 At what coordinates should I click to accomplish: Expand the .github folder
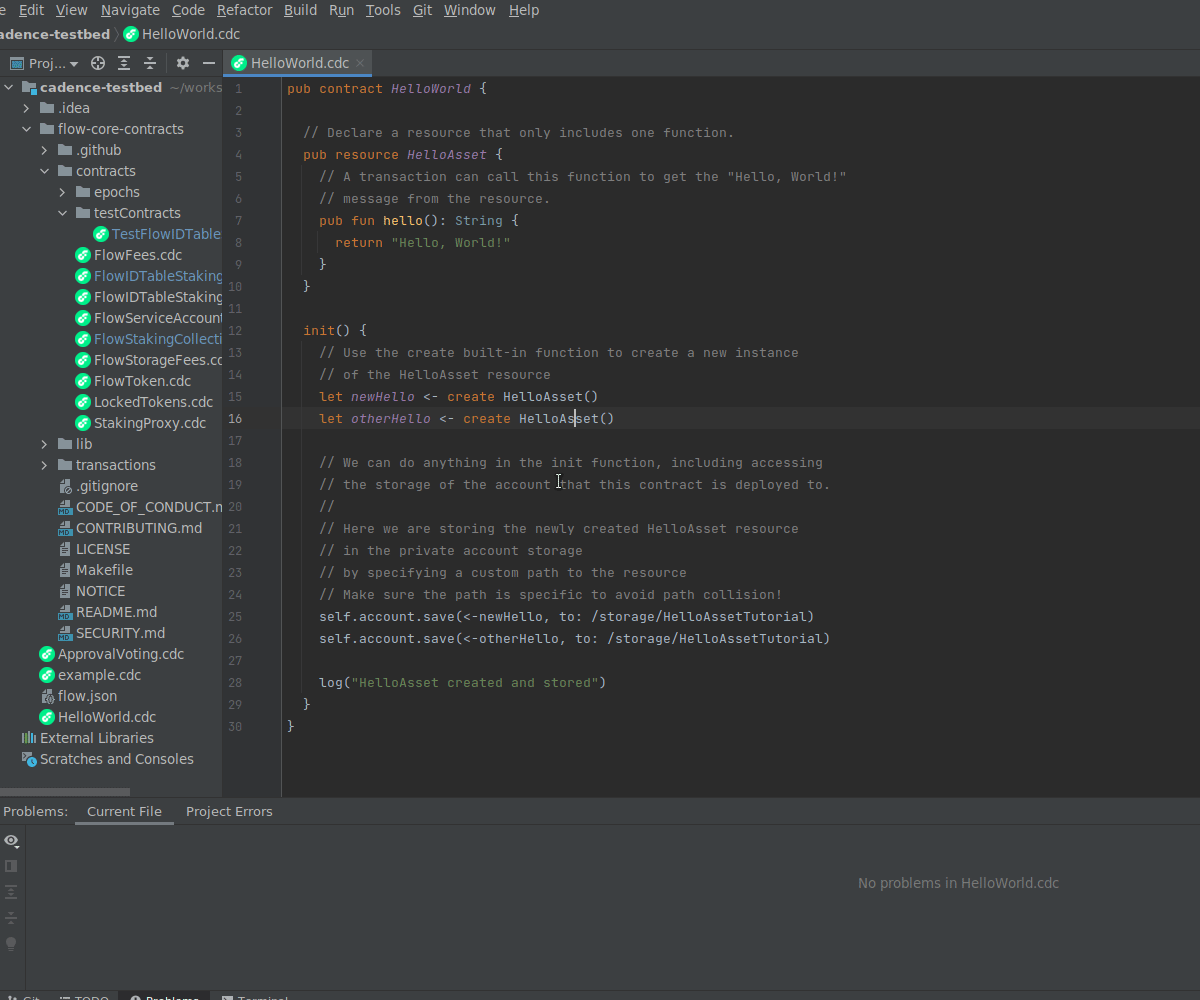coord(44,150)
